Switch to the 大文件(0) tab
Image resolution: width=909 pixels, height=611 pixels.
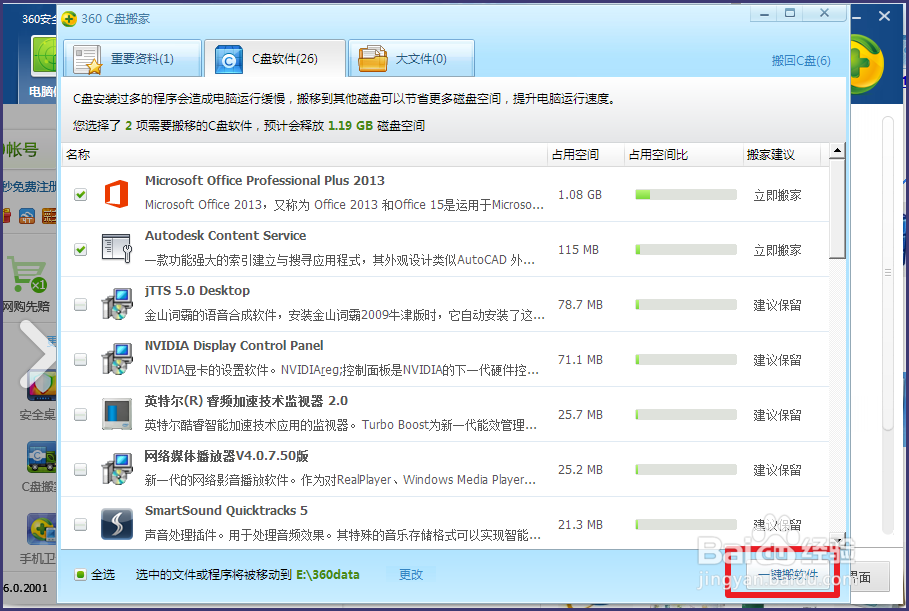pyautogui.click(x=412, y=59)
